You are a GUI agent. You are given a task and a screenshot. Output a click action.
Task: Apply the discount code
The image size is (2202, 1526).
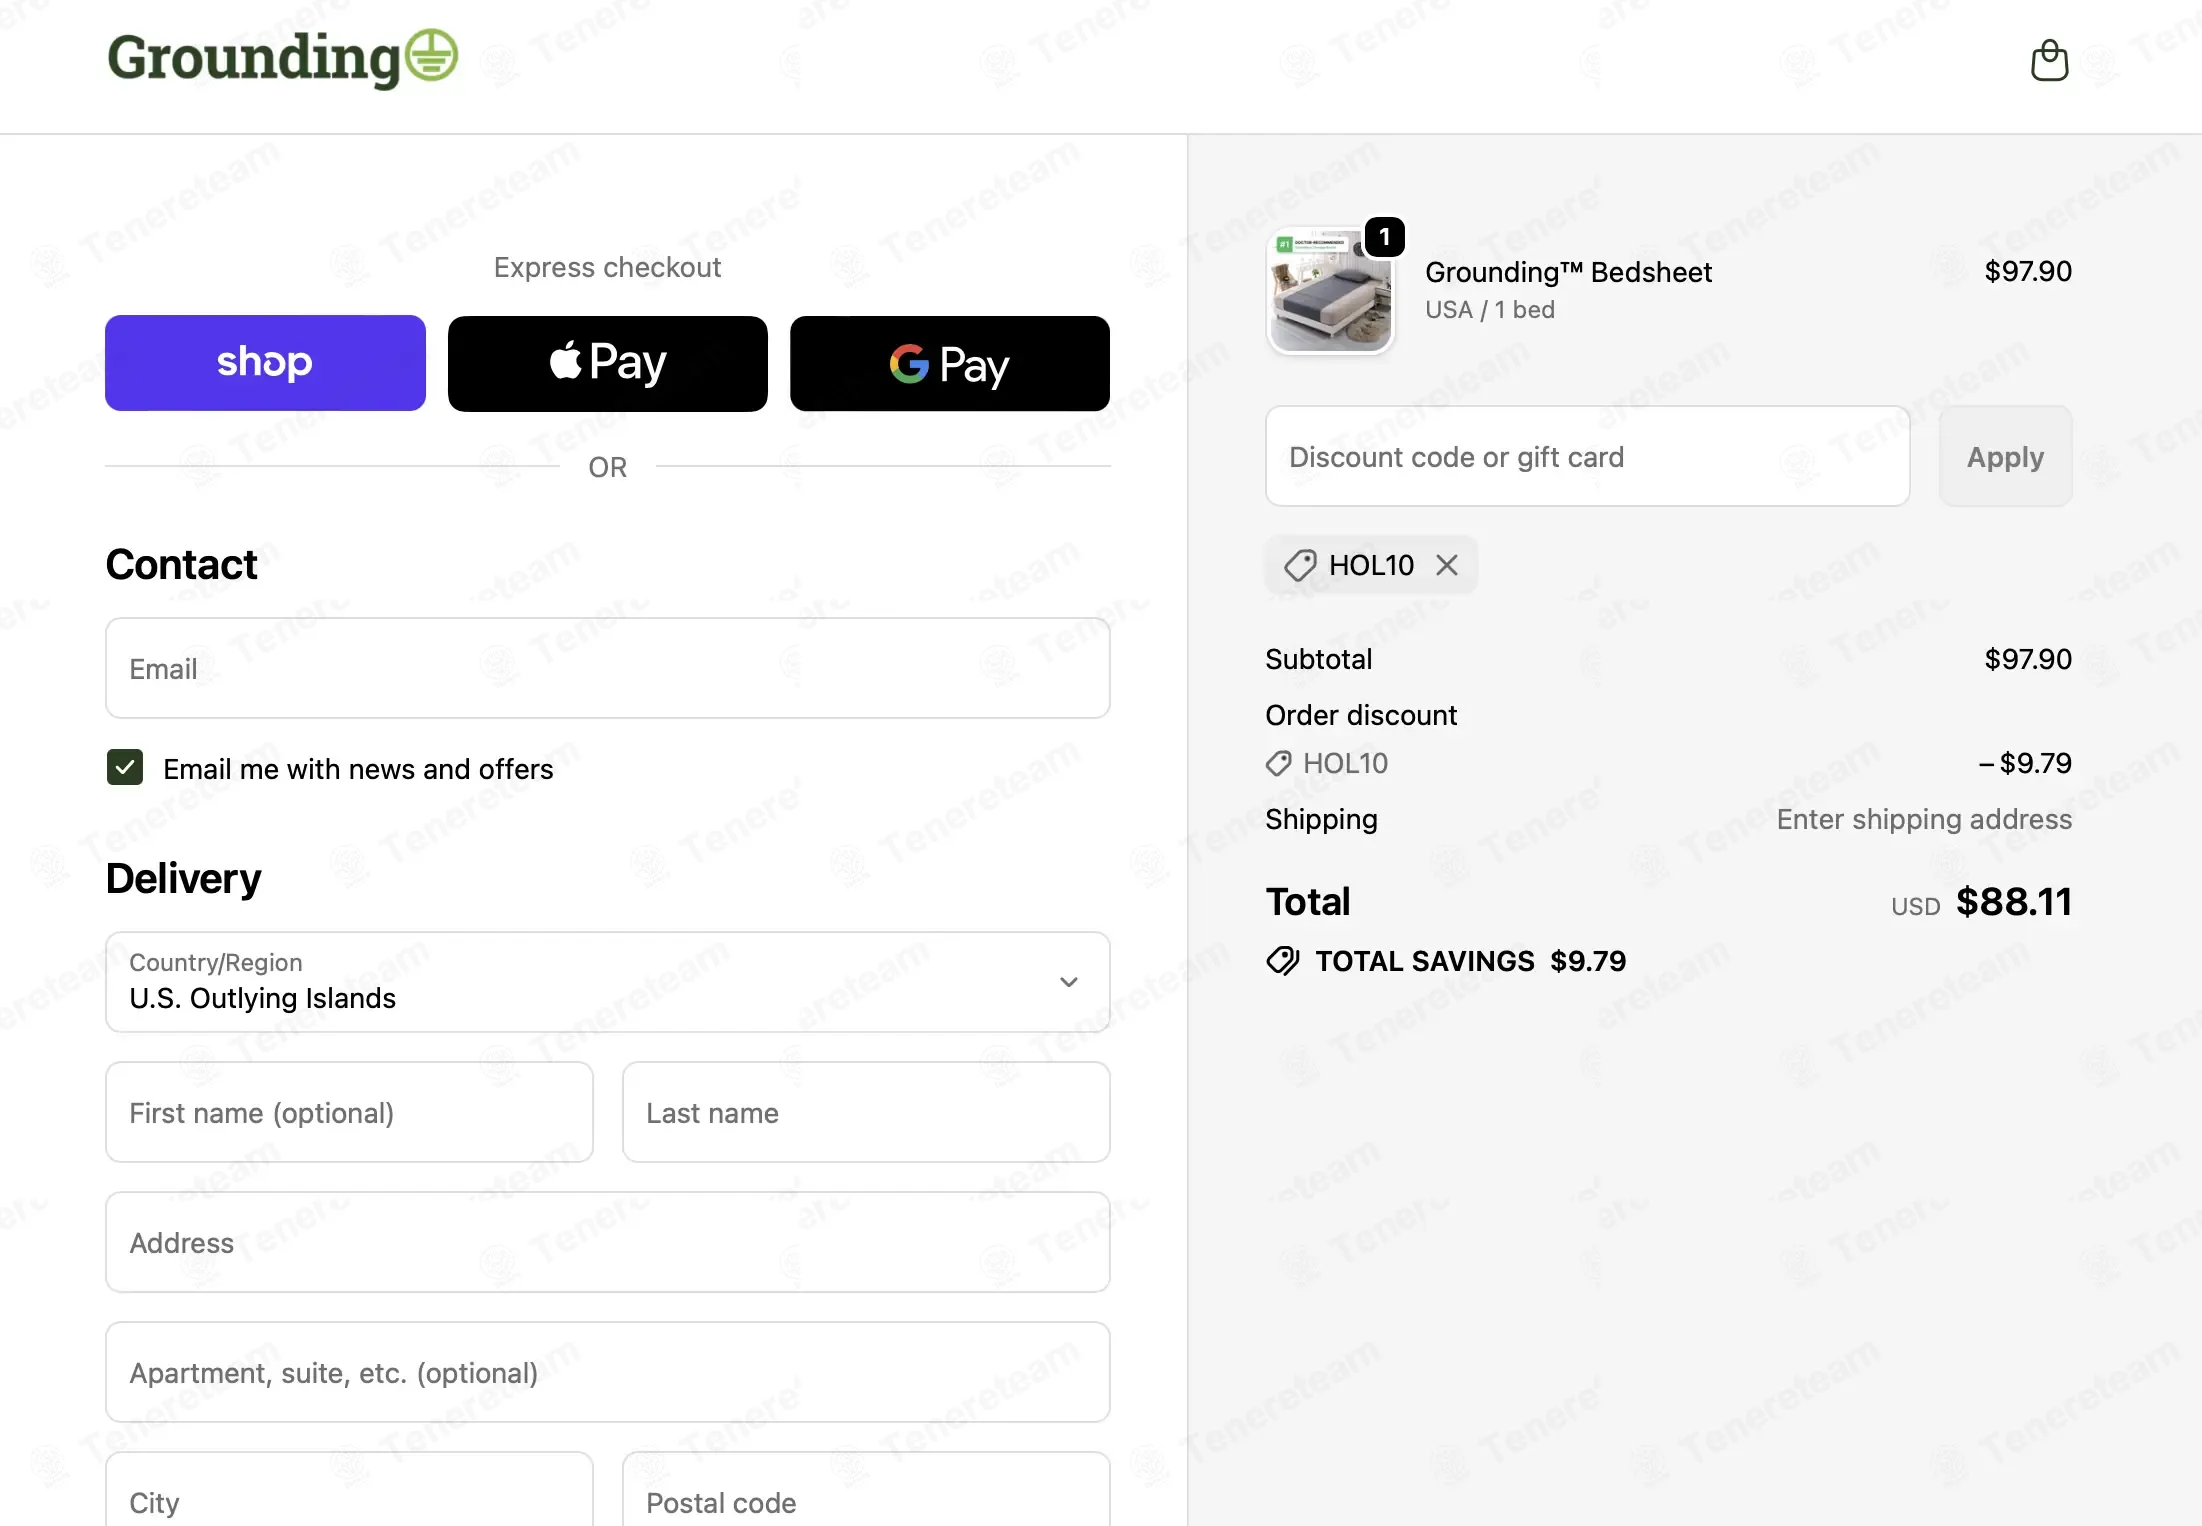click(x=2005, y=456)
